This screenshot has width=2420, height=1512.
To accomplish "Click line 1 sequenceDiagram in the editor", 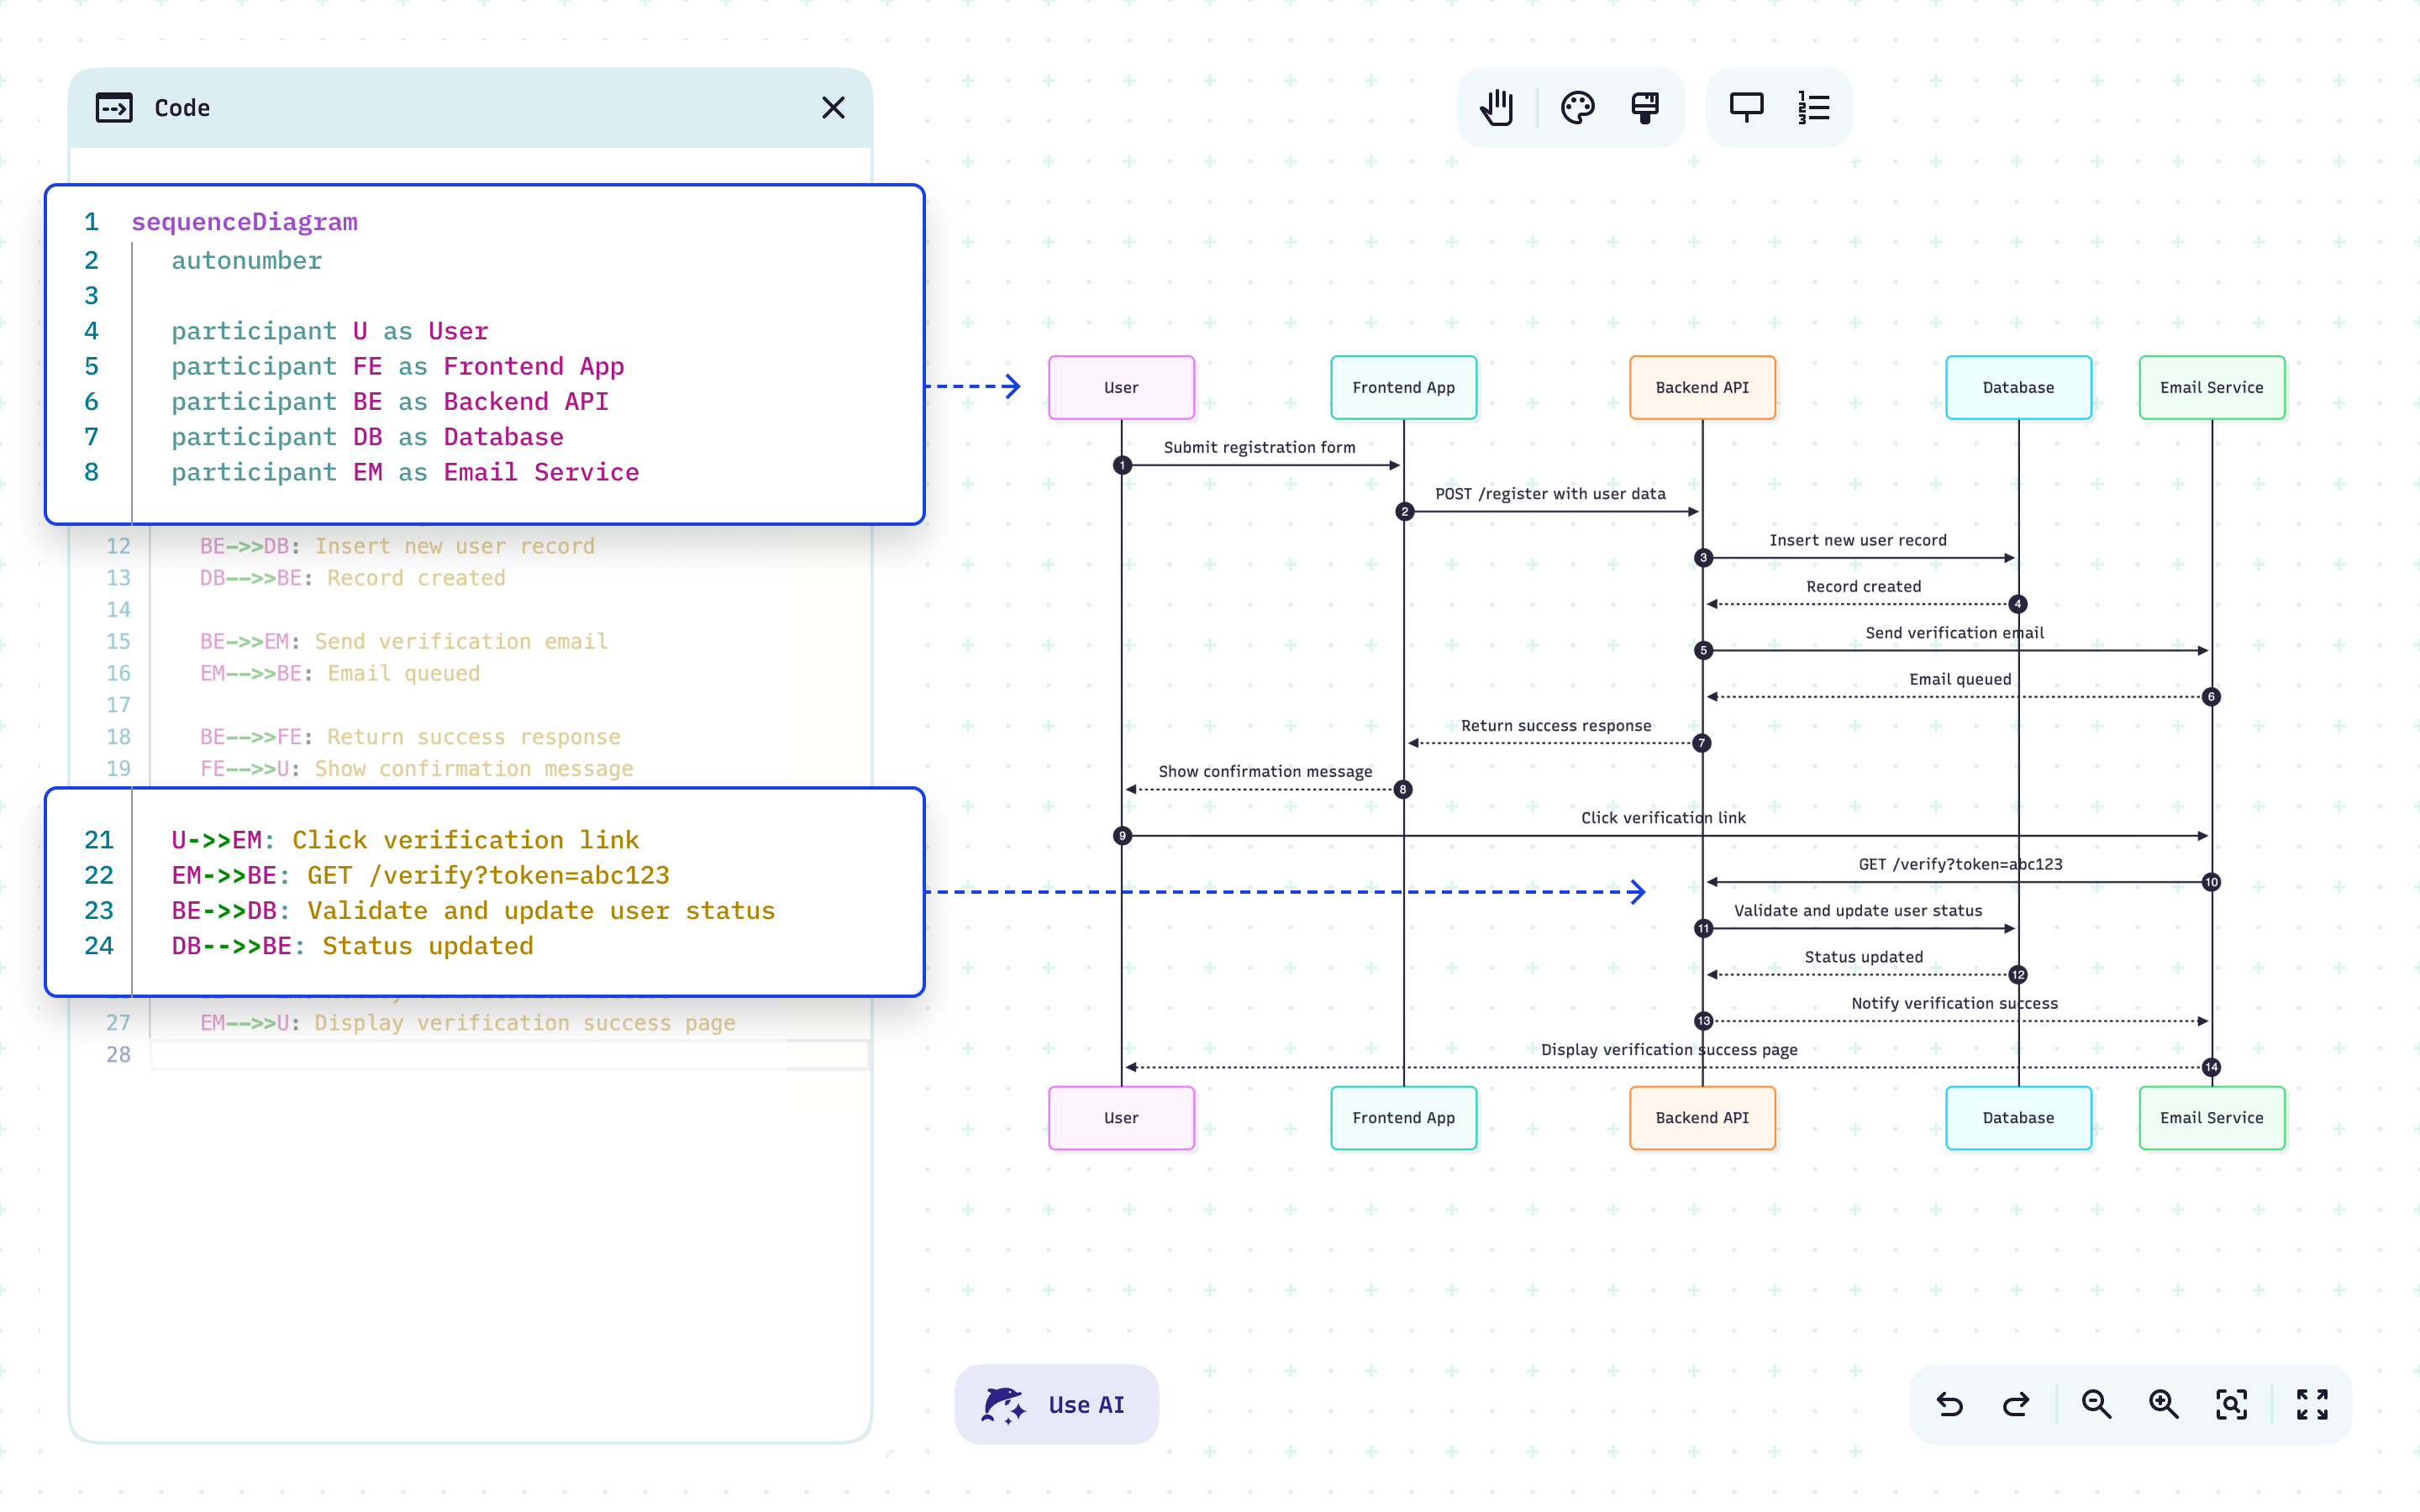I will [244, 221].
